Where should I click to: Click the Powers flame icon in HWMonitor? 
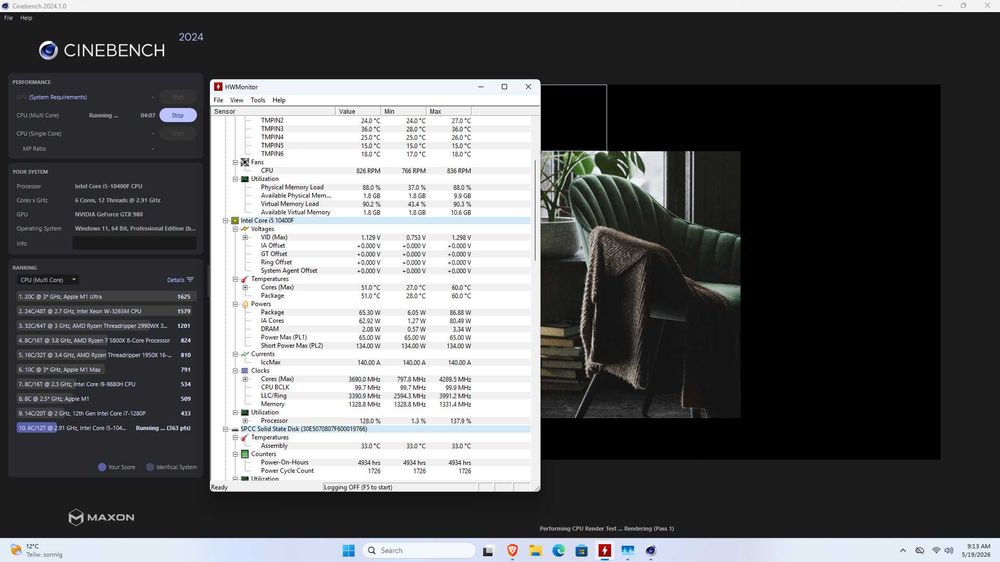244,304
